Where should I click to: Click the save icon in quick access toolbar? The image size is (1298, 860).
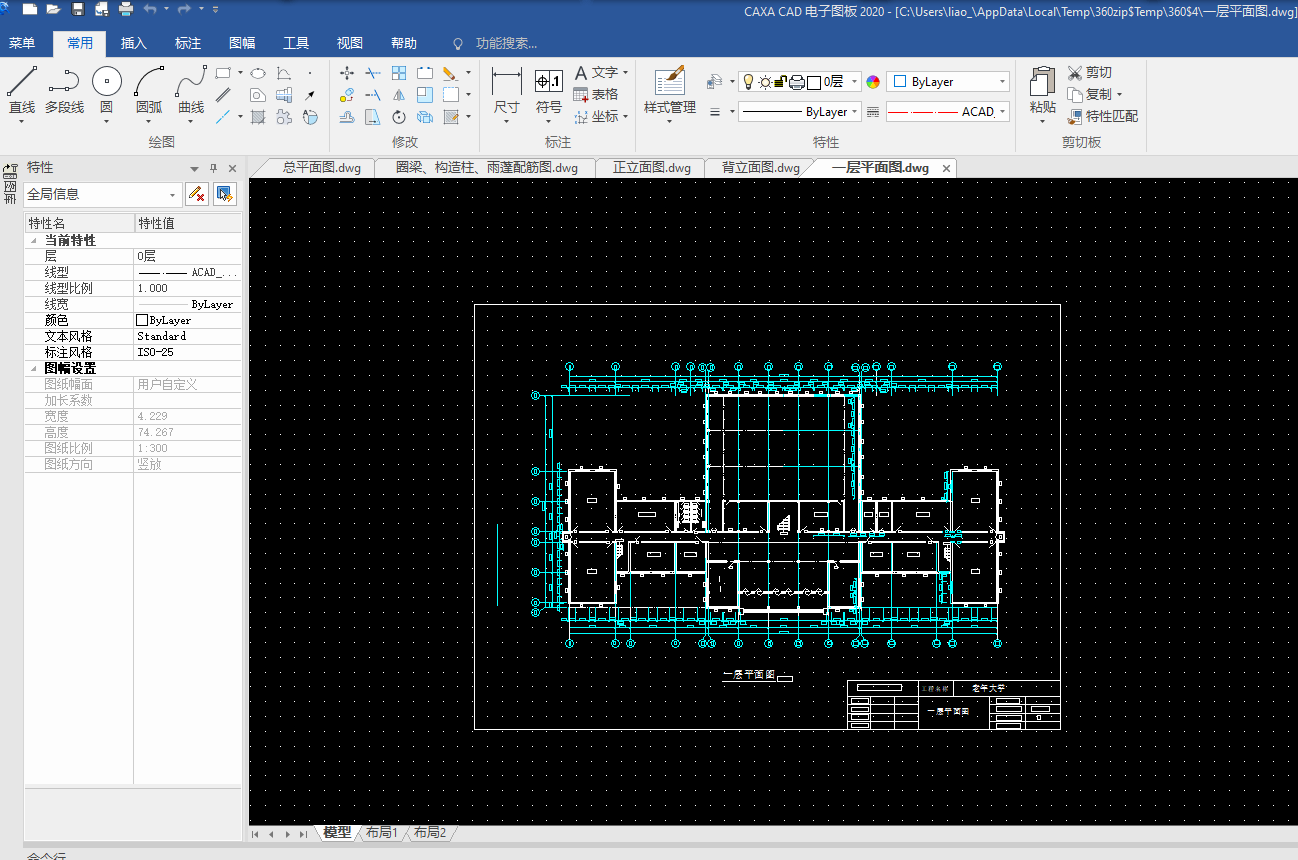coord(78,9)
